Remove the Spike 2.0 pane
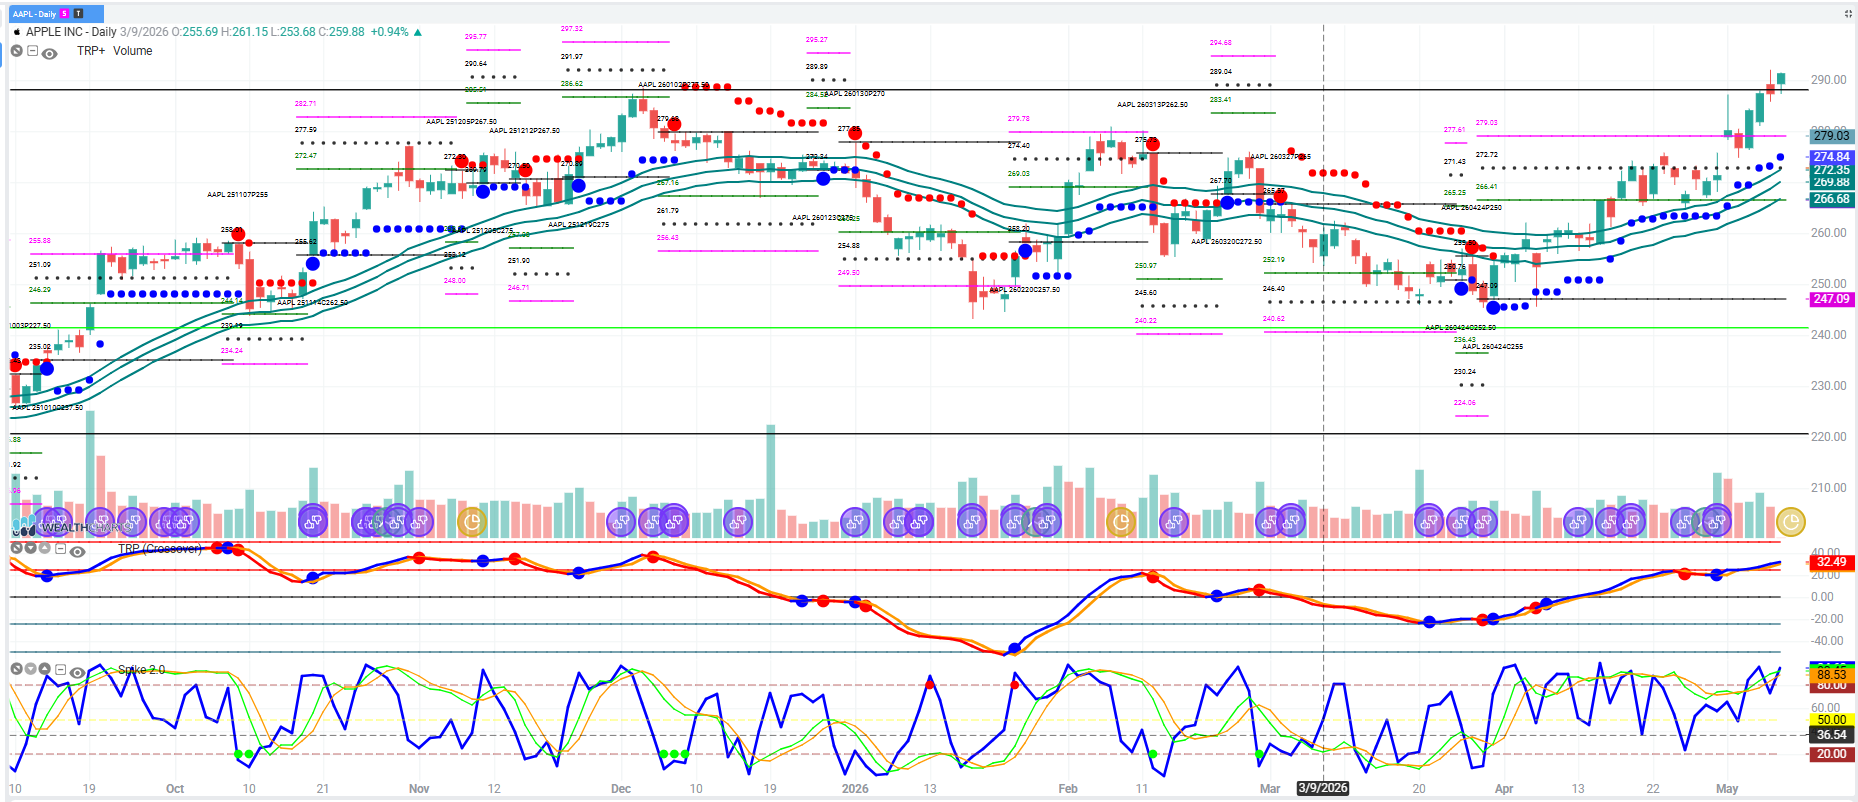 (x=16, y=669)
